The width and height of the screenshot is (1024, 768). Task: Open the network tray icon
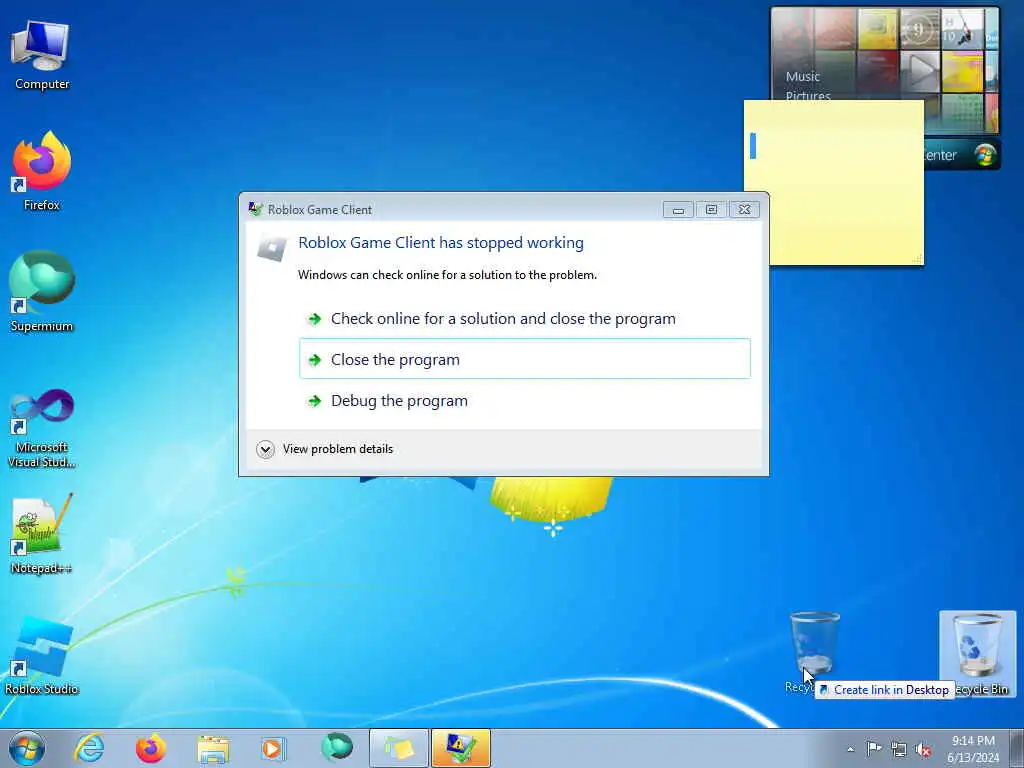click(x=899, y=750)
